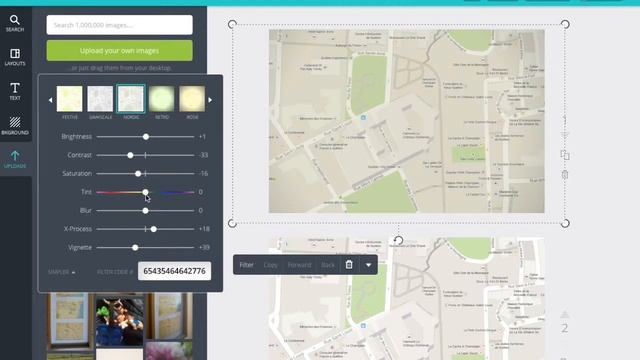Click the Saturation value -16
Image resolution: width=640 pixels, height=360 pixels.
[204, 173]
